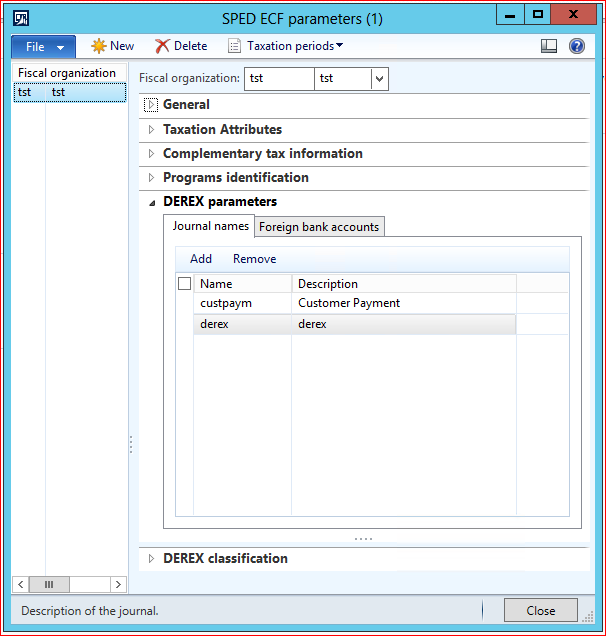The image size is (606, 636).
Task: Click the horizontal scrollbar thumb
Action: (49, 584)
